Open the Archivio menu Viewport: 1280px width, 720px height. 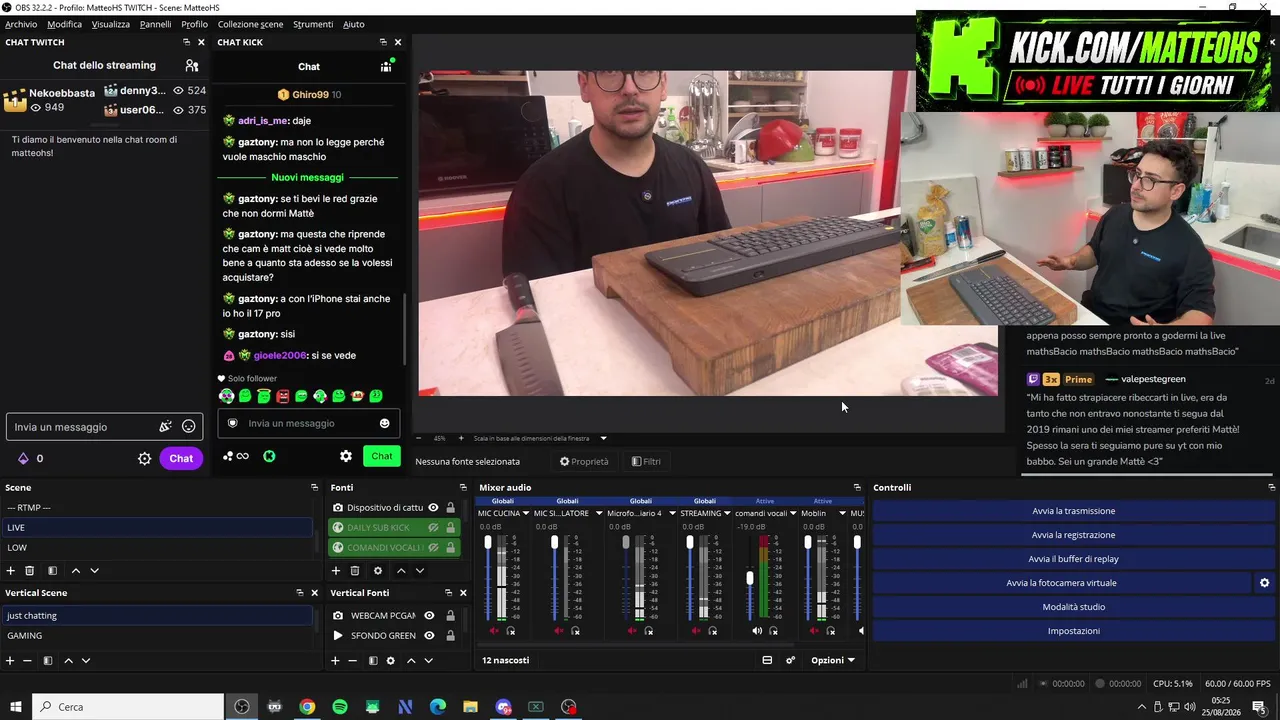point(21,24)
